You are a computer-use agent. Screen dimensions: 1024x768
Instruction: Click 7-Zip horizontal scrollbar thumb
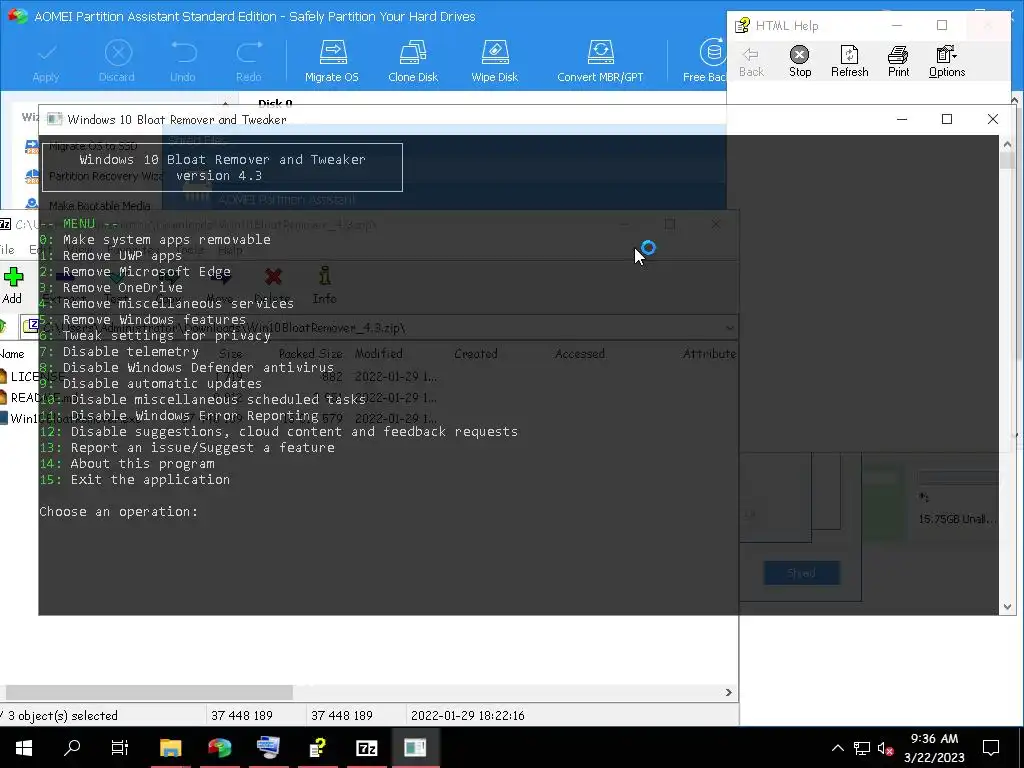[149, 692]
